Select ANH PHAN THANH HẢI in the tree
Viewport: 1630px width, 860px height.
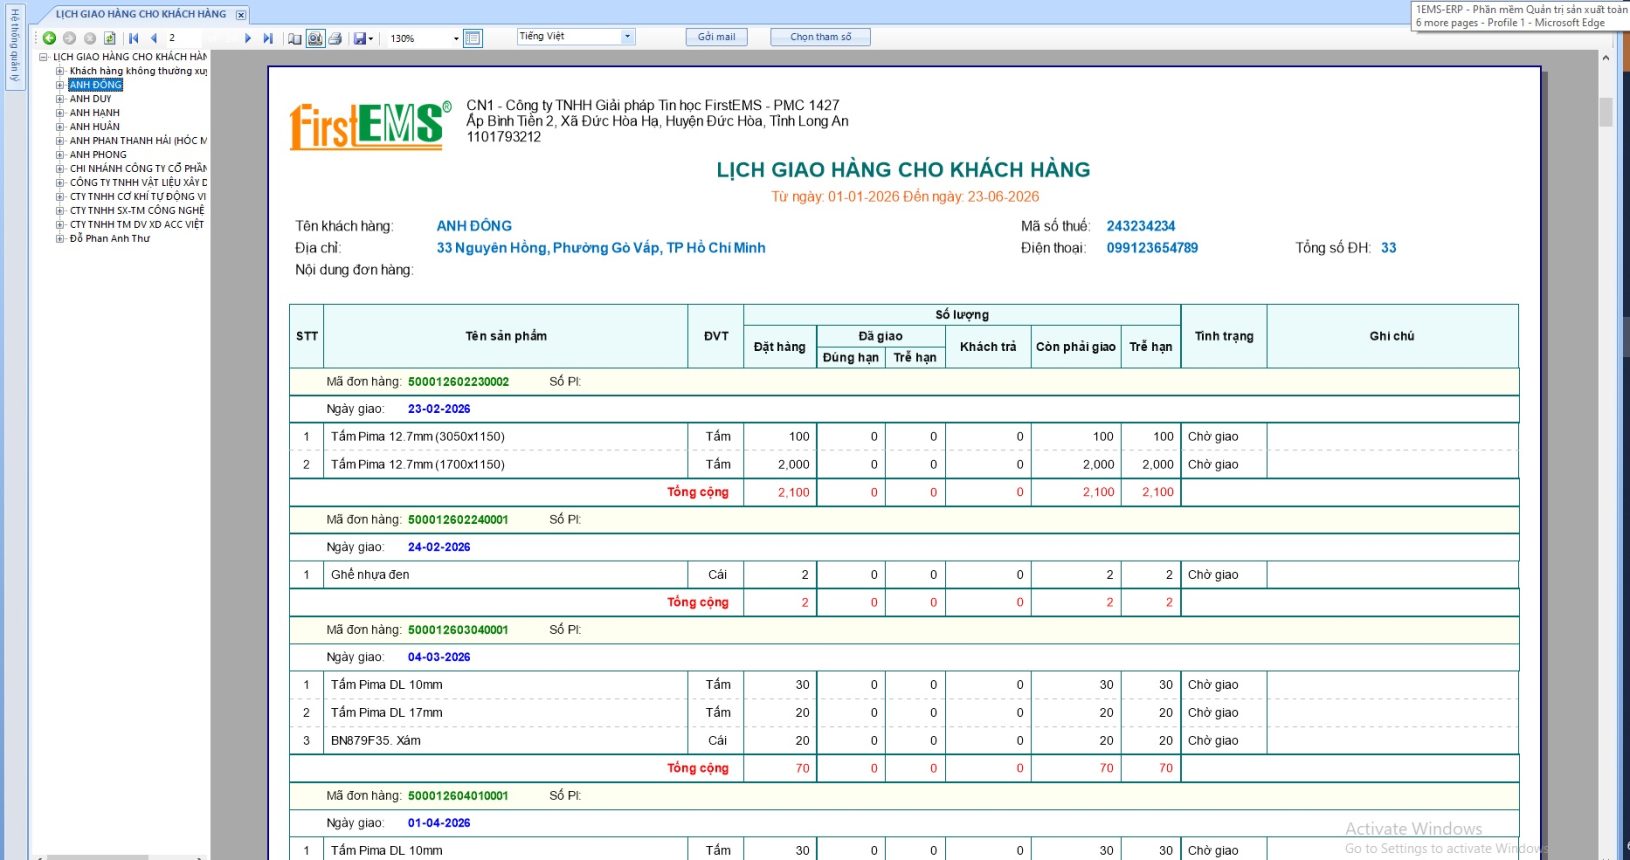[138, 141]
